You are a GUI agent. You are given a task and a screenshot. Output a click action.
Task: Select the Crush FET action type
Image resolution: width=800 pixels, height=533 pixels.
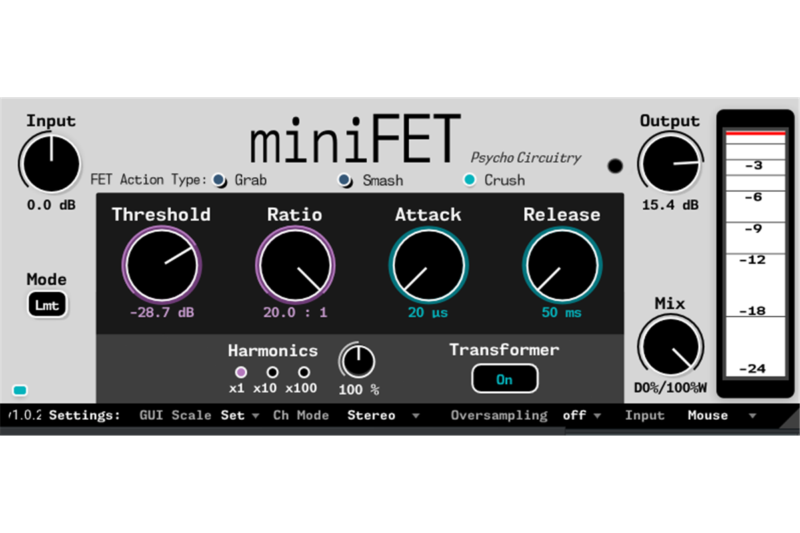pyautogui.click(x=469, y=180)
